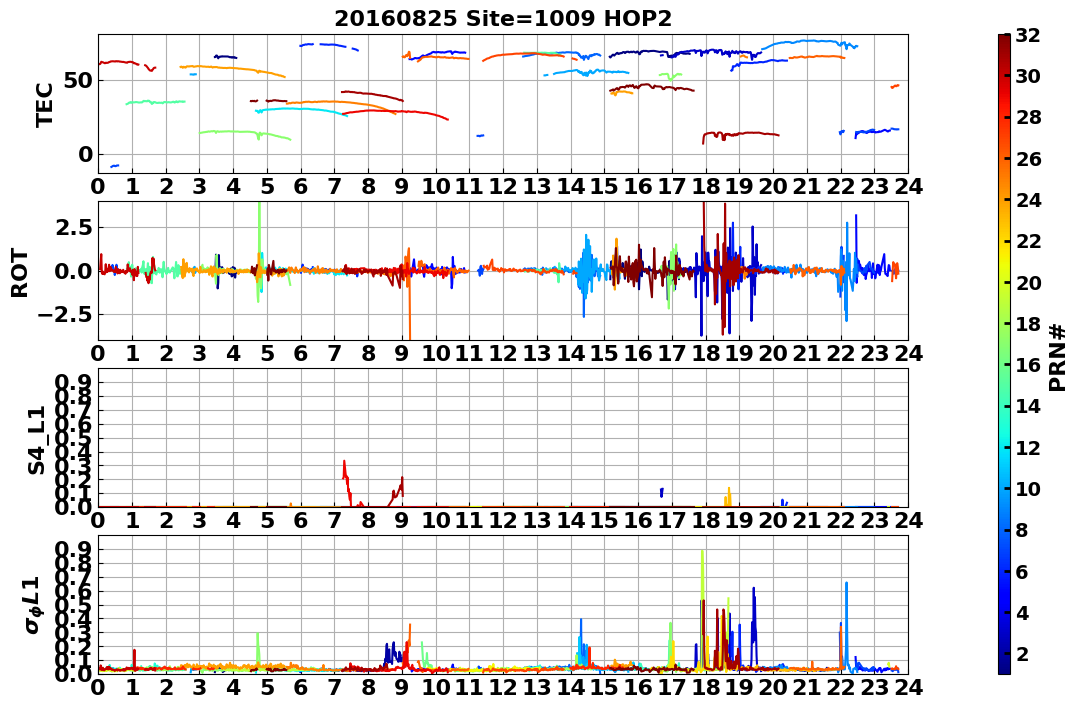Click colorbar tick label 30

(x=1028, y=76)
